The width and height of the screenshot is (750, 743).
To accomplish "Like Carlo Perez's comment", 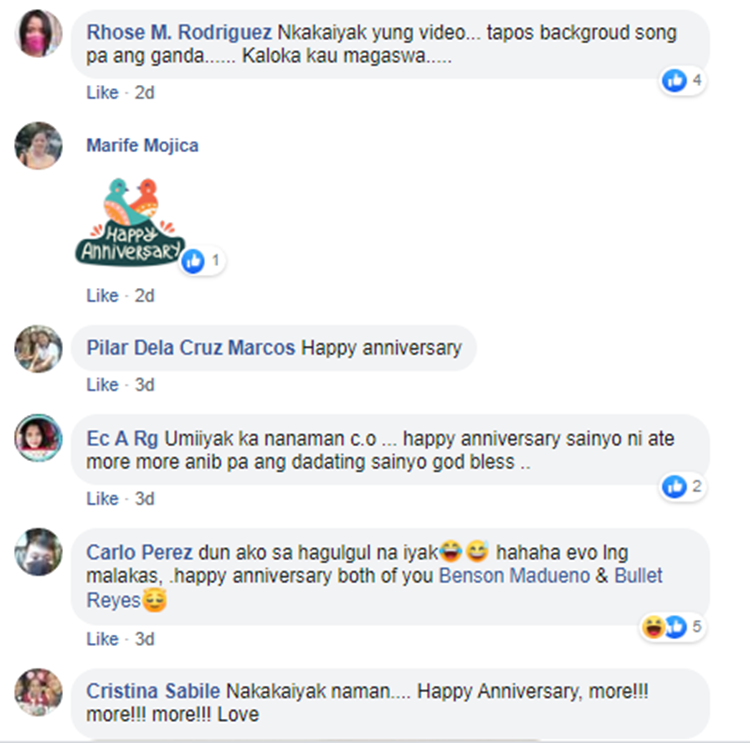I will [x=102, y=639].
